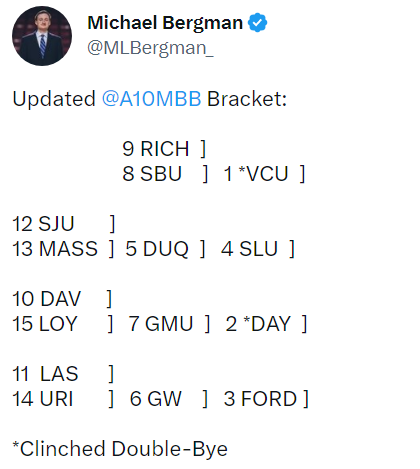Open the @MLBergman_ handle link

pyautogui.click(x=150, y=48)
